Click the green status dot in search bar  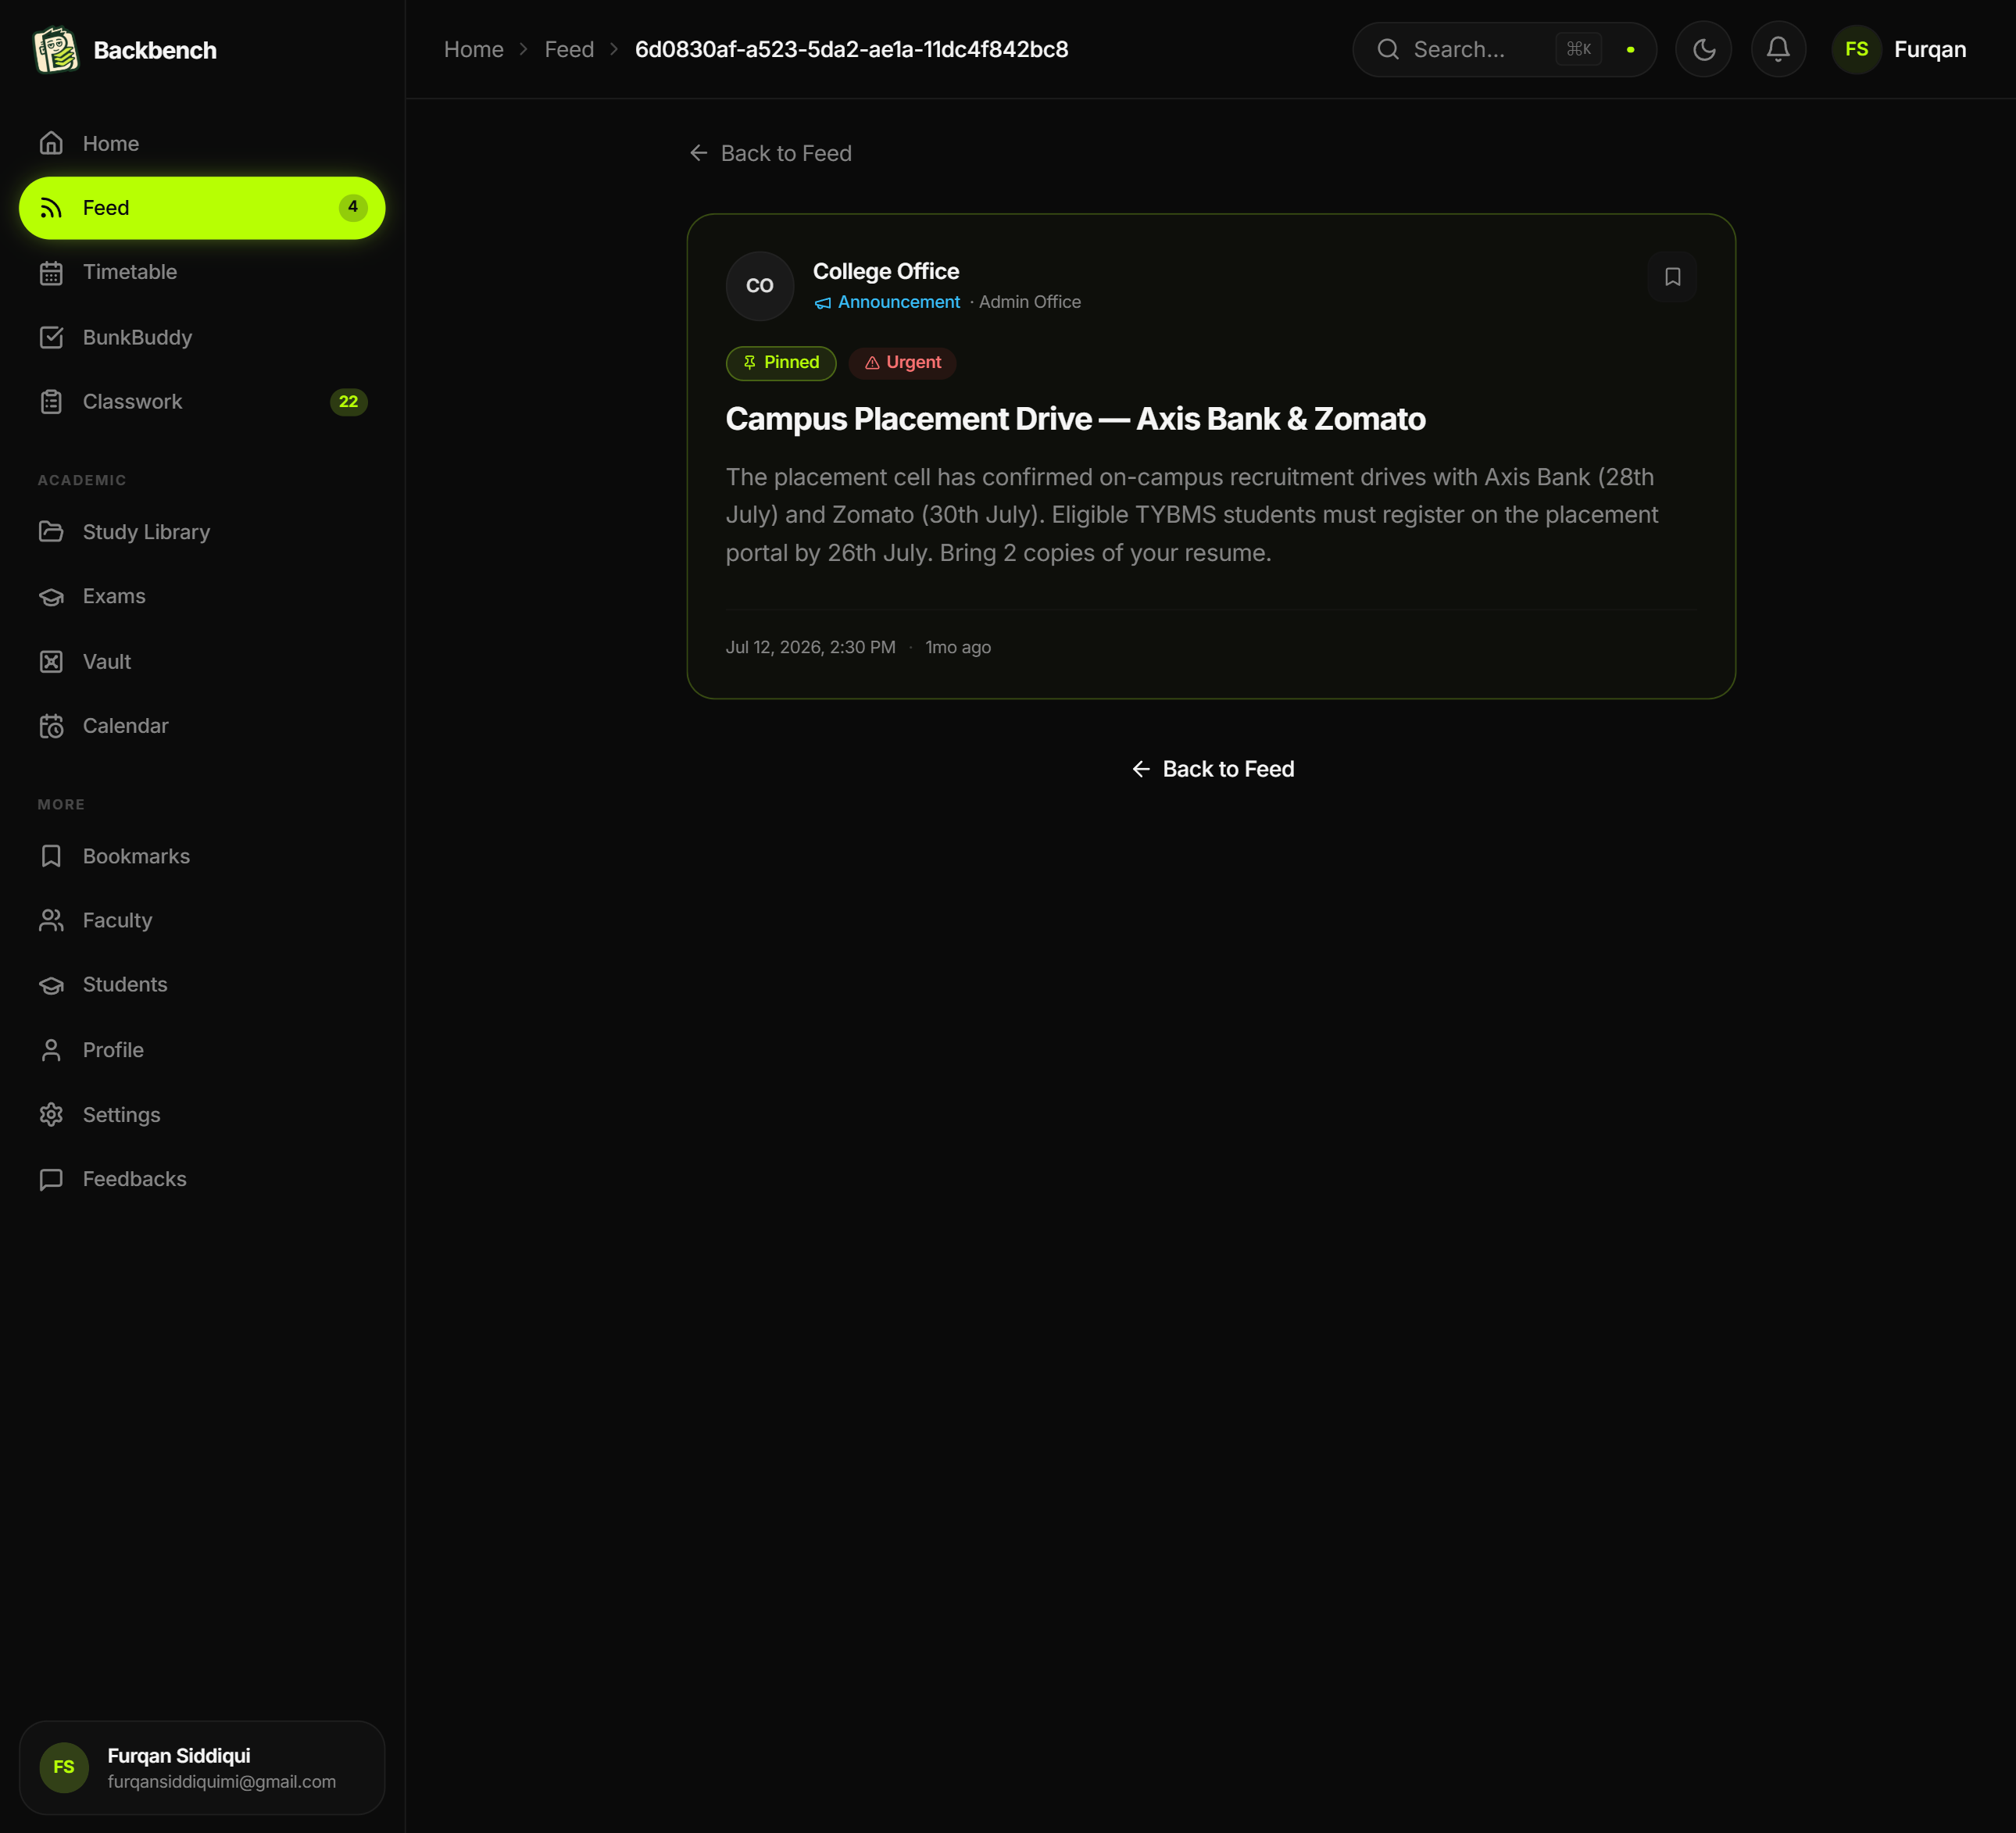click(x=1630, y=49)
